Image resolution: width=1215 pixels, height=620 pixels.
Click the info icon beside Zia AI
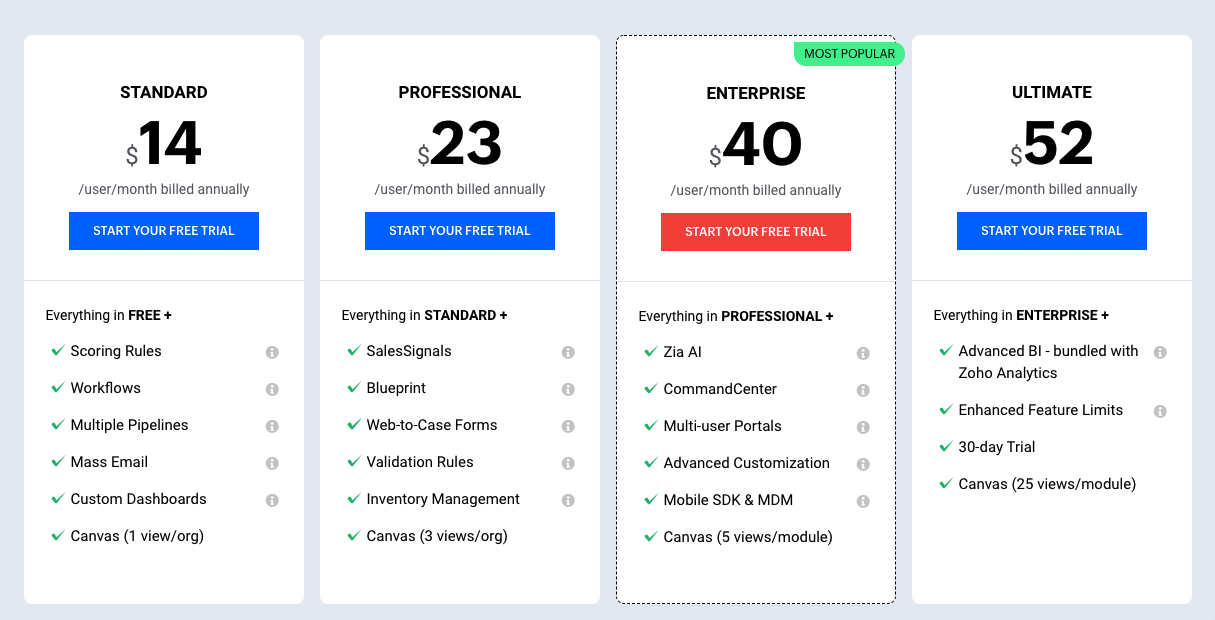(x=863, y=354)
